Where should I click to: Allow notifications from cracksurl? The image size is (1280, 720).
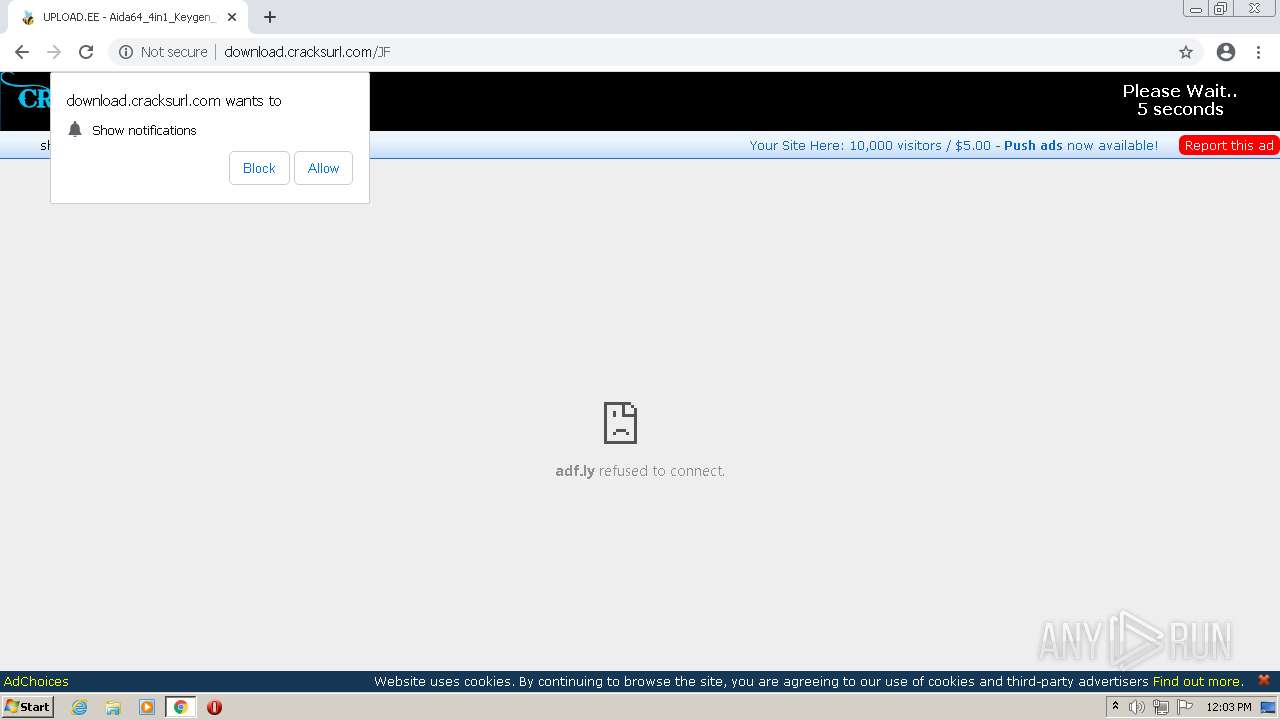tap(323, 168)
